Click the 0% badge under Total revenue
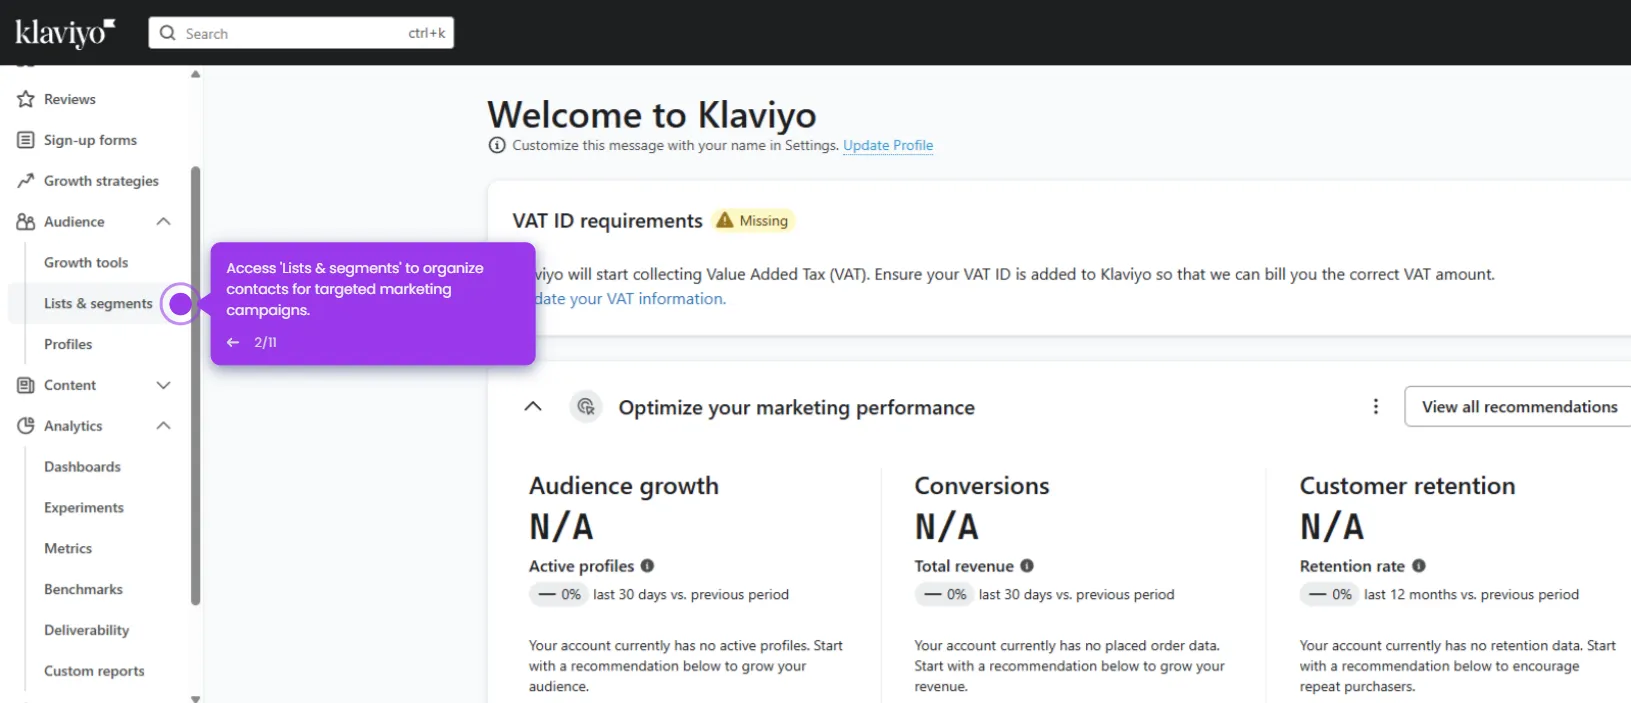 (x=944, y=595)
